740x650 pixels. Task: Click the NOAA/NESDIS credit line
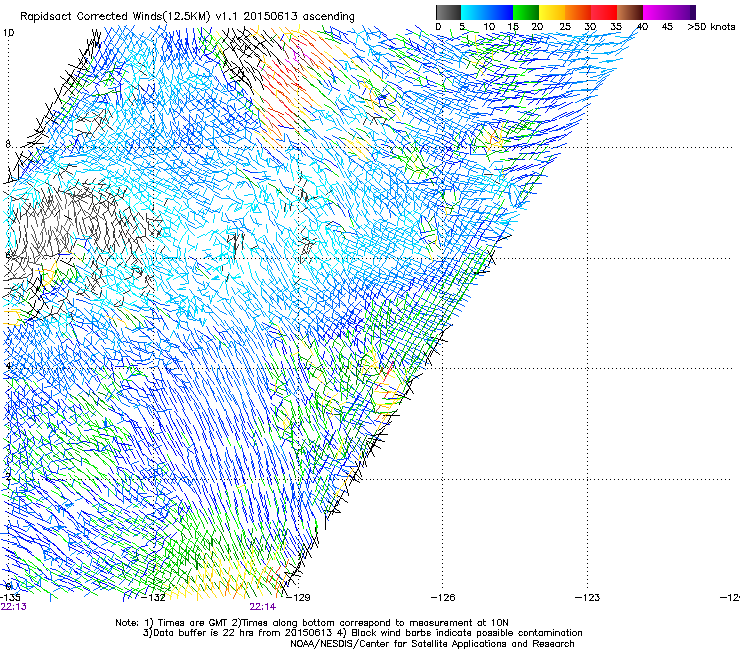(x=432, y=644)
